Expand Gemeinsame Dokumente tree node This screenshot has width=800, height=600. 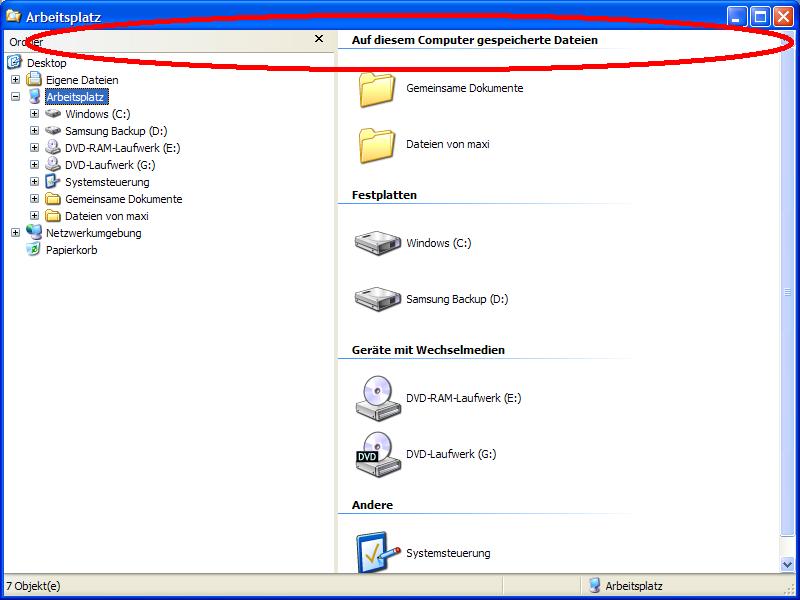pos(34,198)
